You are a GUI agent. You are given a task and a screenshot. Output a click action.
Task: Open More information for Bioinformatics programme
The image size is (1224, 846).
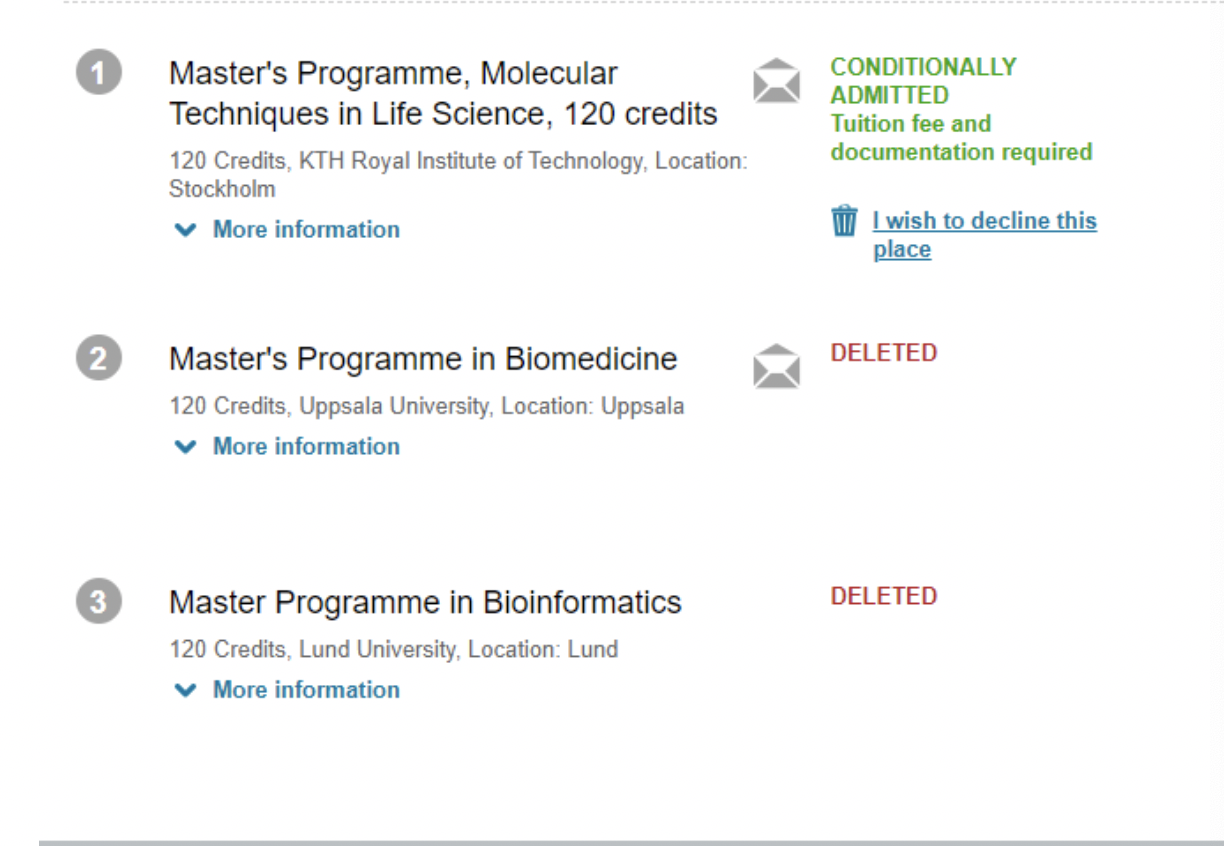(306, 690)
